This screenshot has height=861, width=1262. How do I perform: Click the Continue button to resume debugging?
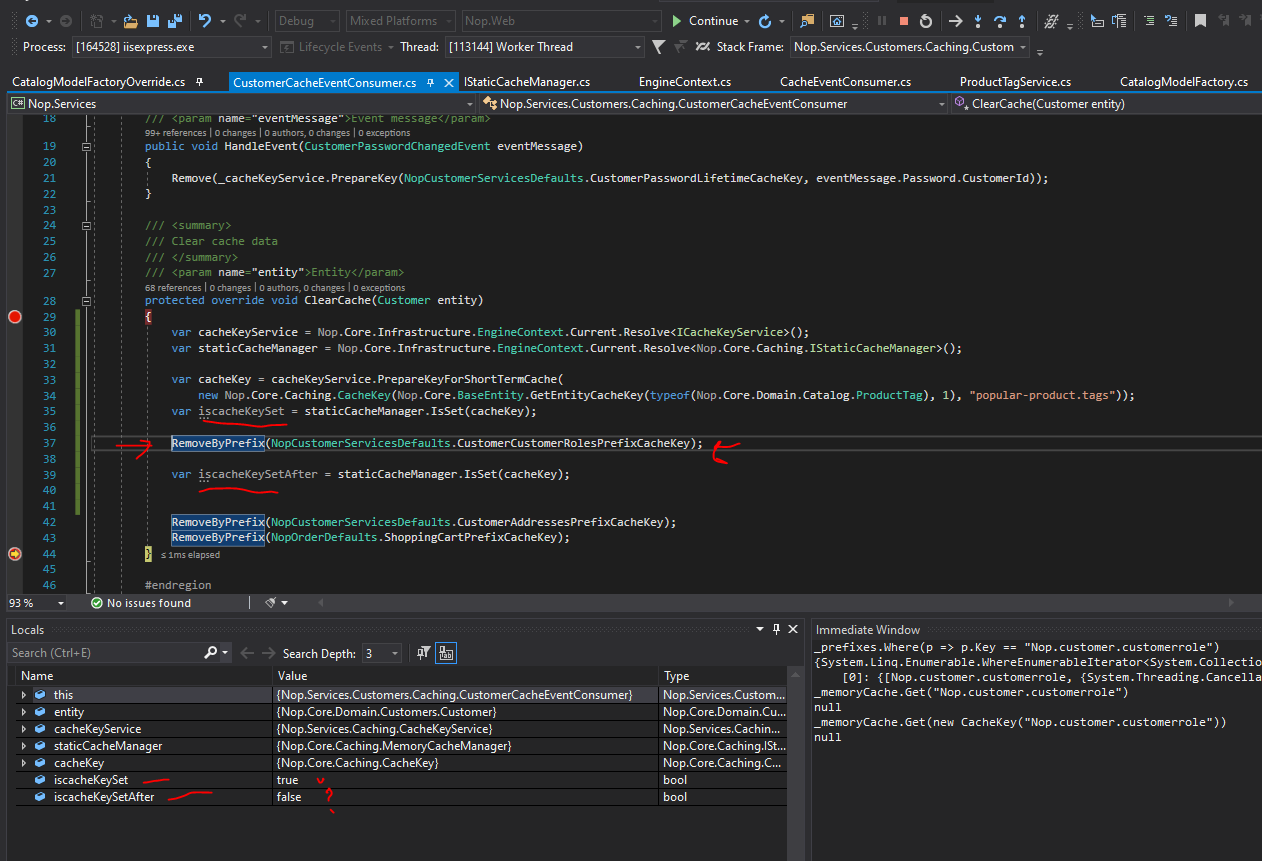pos(710,19)
